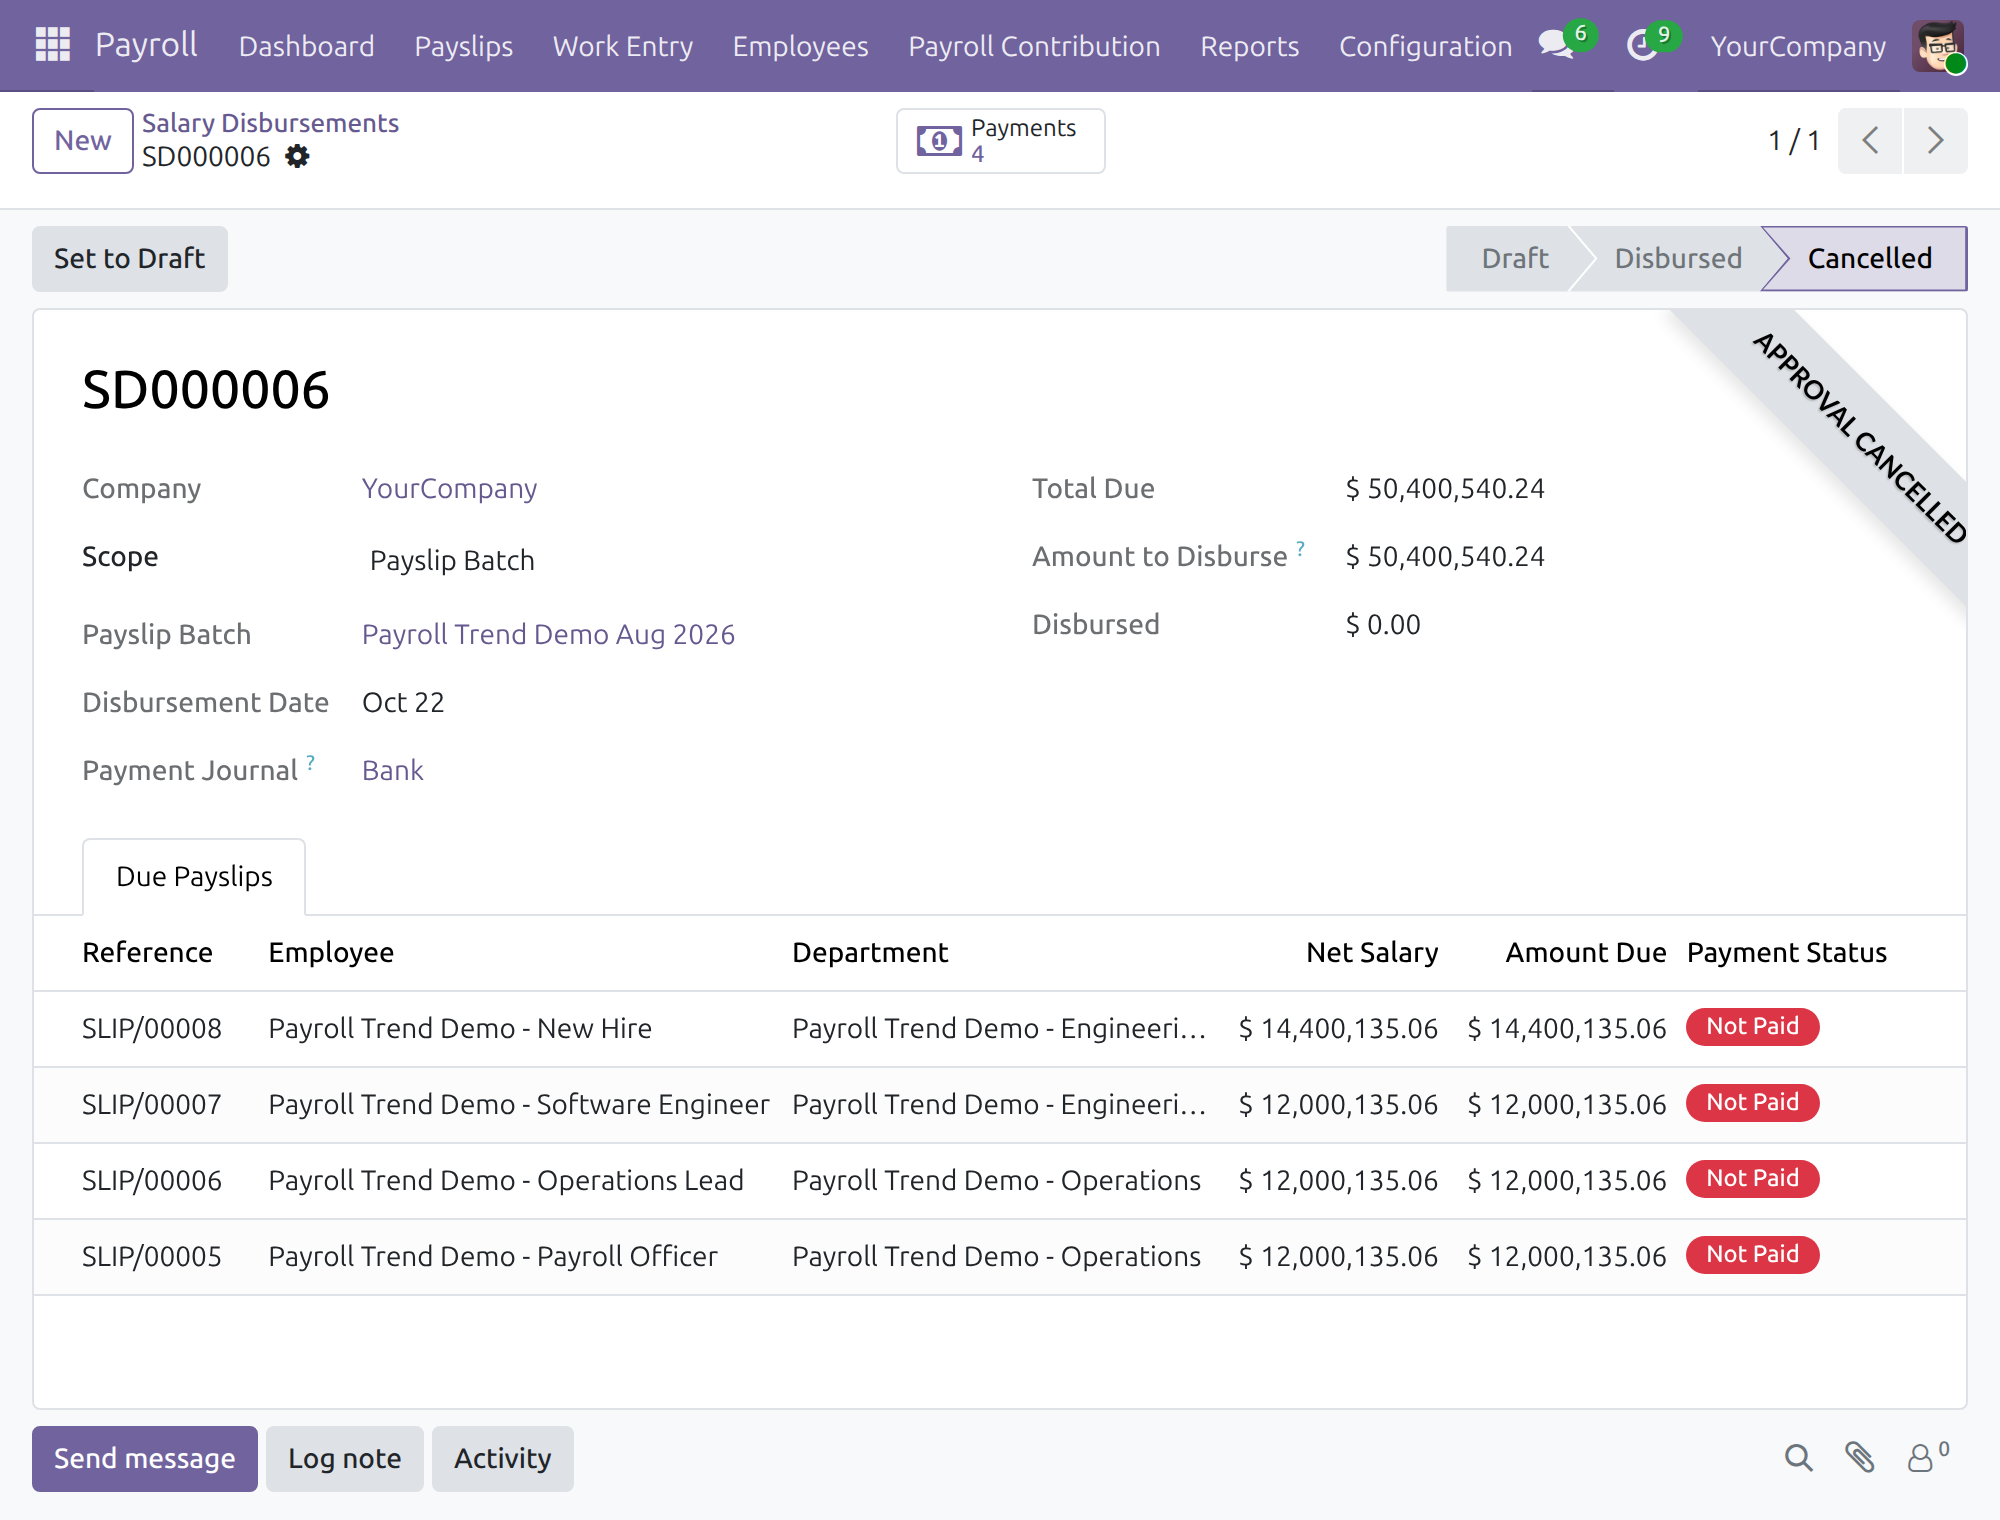
Task: Open the Configuration menu
Action: [x=1425, y=46]
